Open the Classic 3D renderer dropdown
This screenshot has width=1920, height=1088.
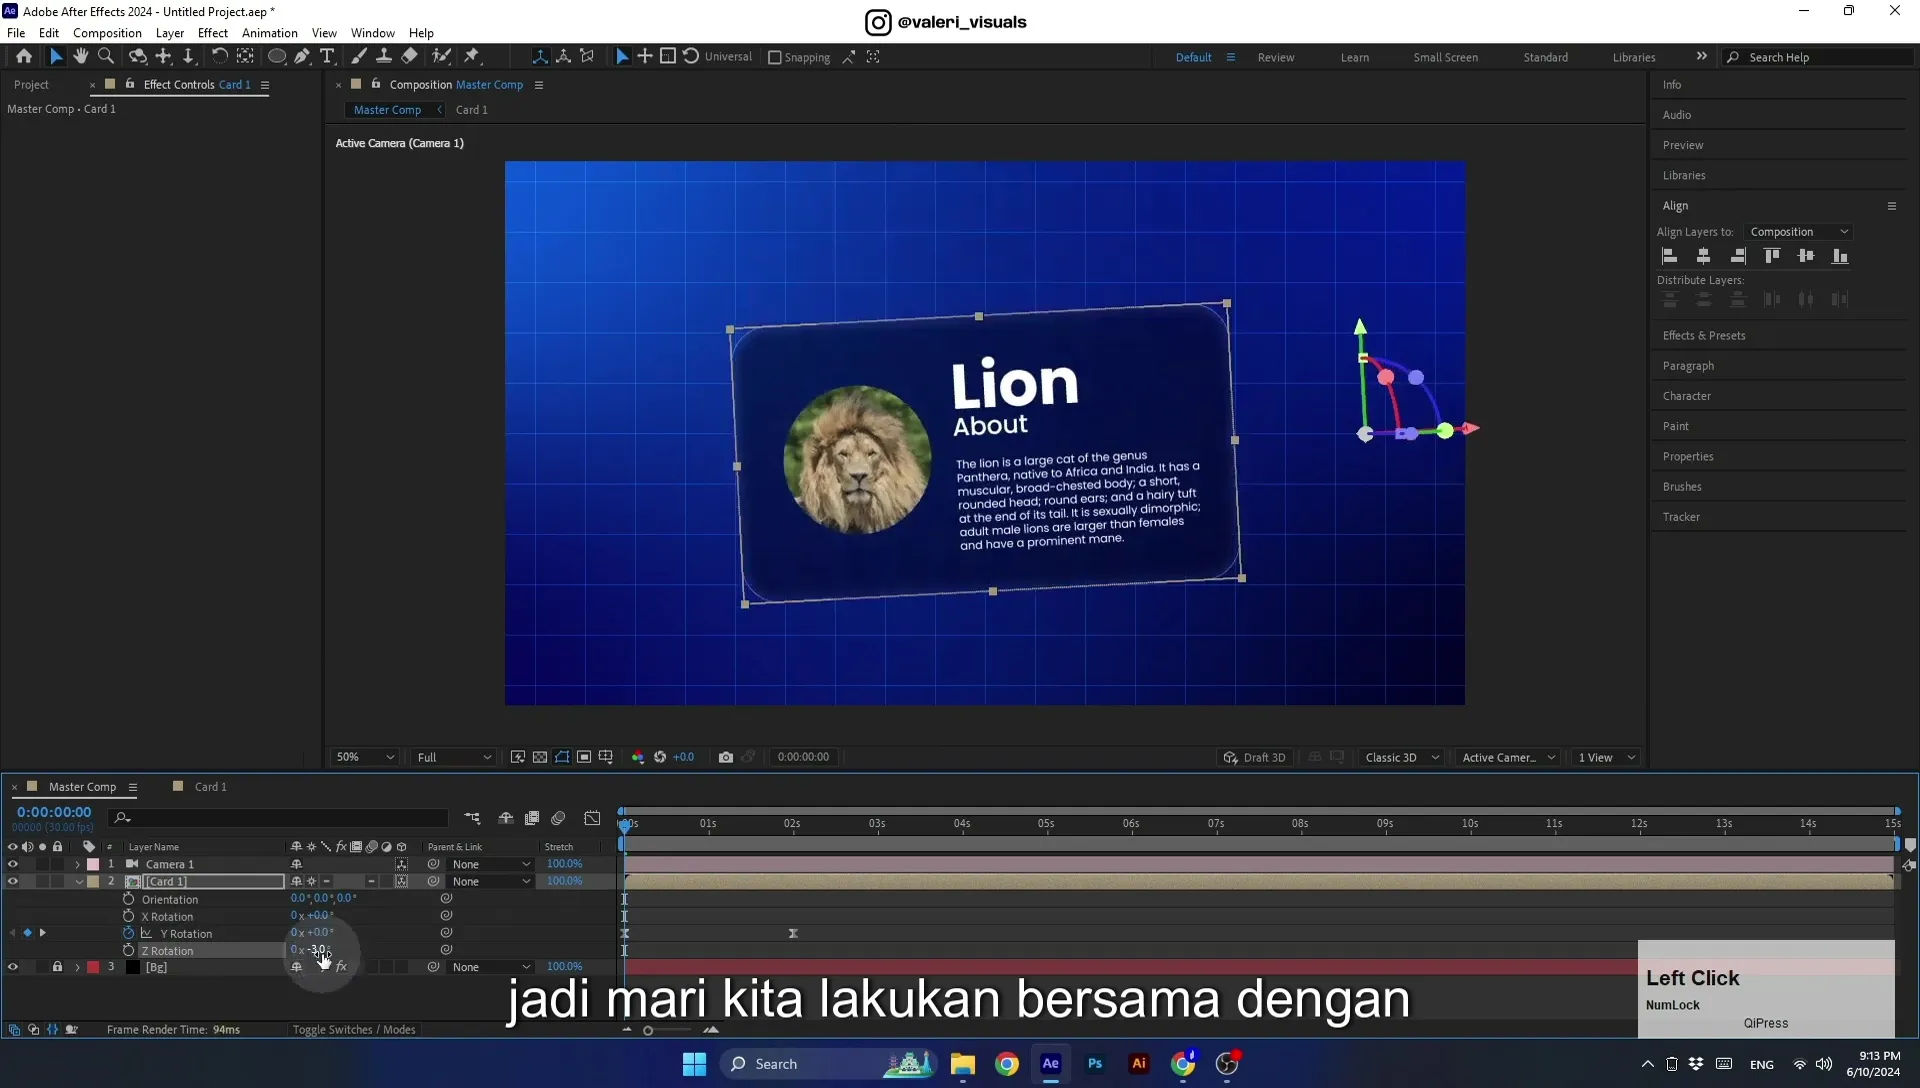pos(1402,757)
